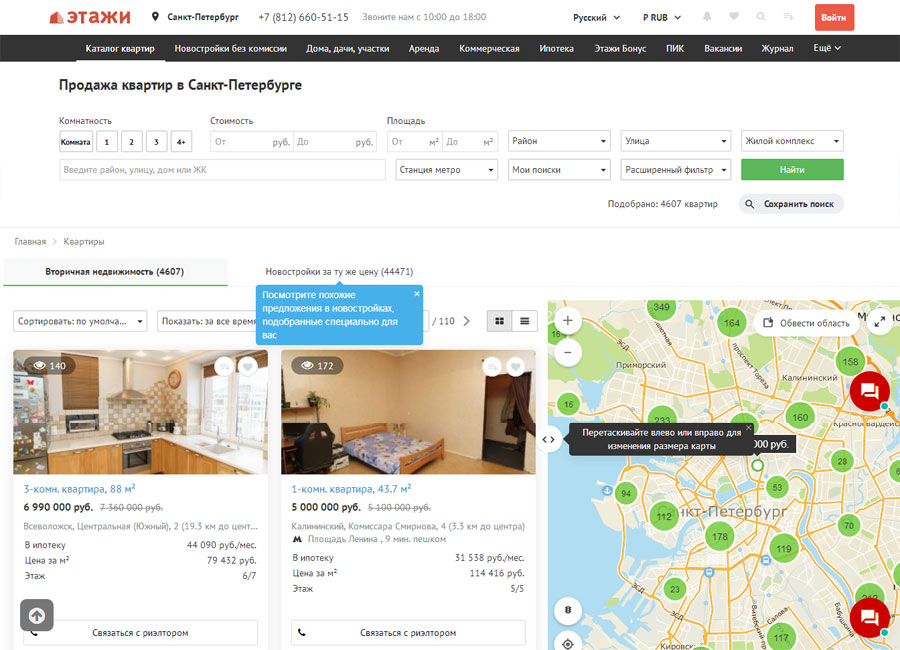900x650 pixels.
Task: Expand the Жилой комплекс dropdown
Action: pyautogui.click(x=792, y=141)
